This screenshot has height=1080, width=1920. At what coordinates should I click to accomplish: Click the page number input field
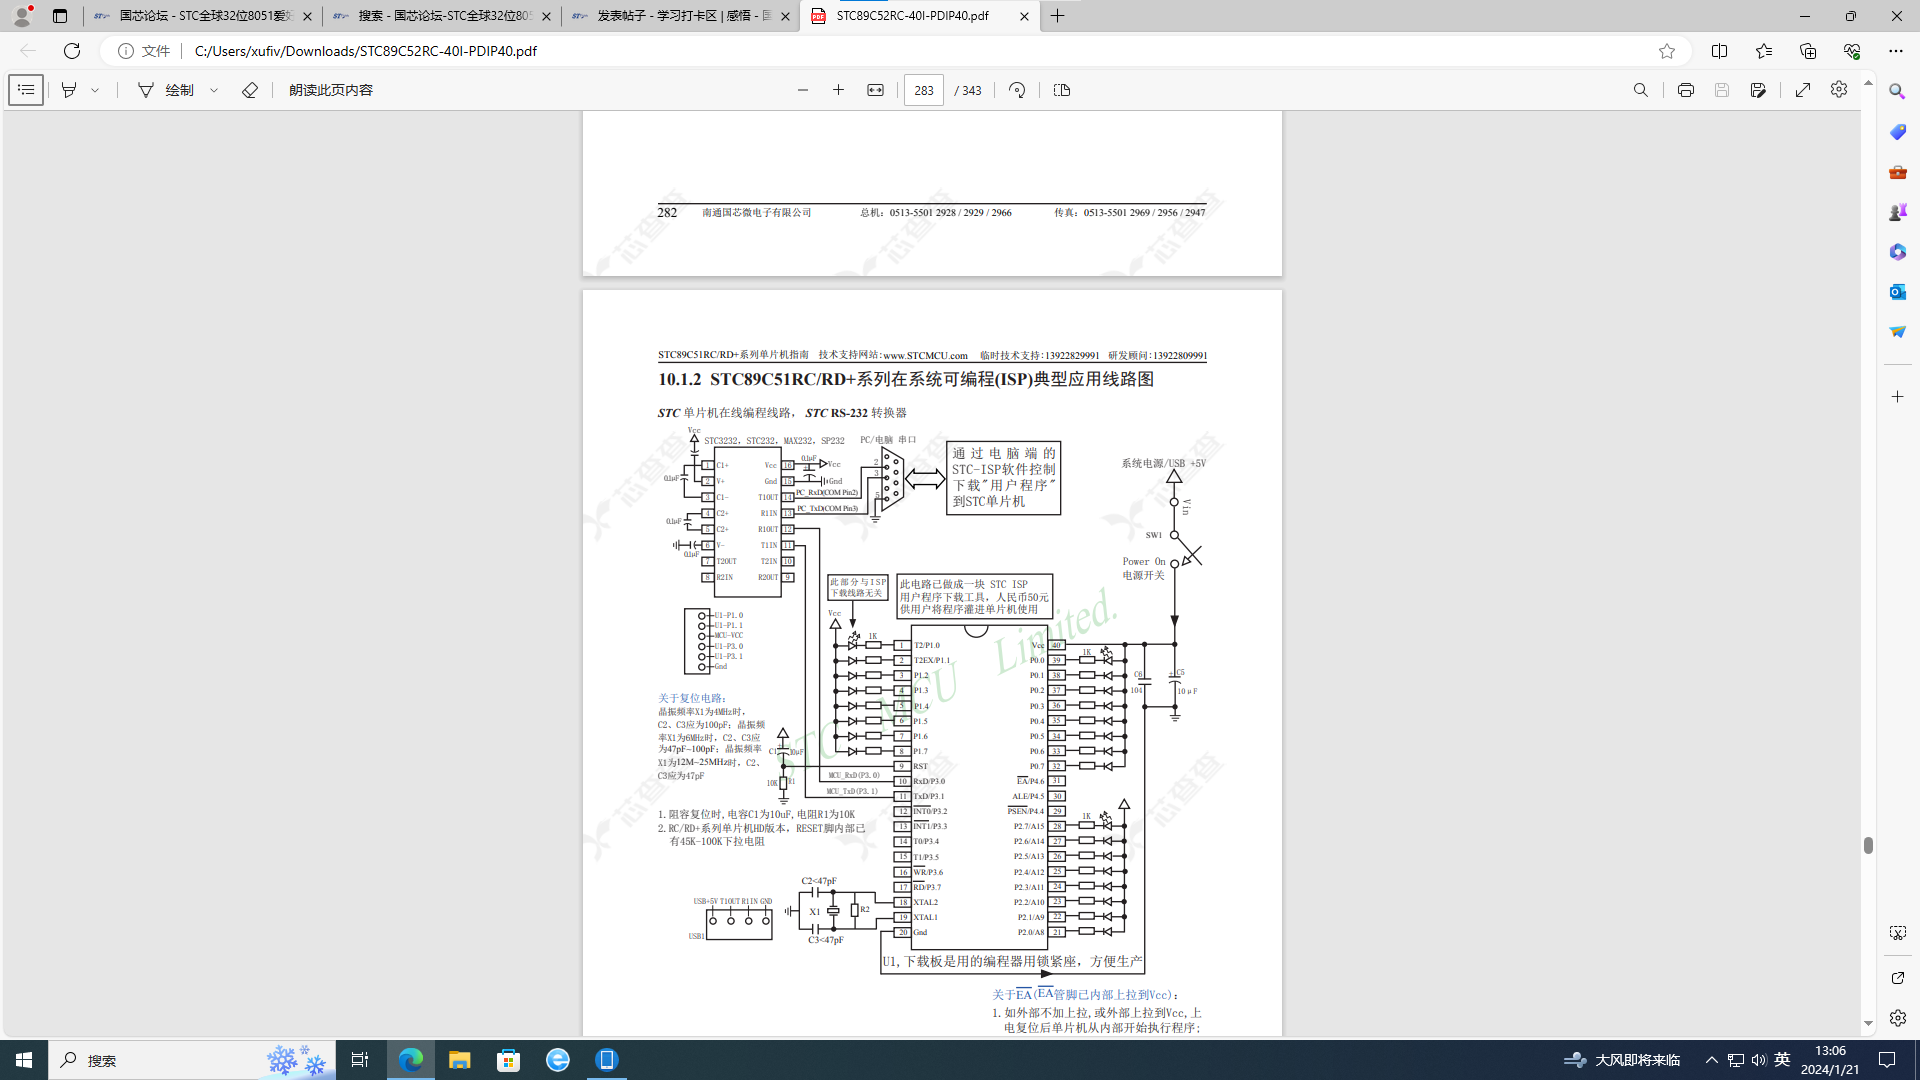(923, 90)
